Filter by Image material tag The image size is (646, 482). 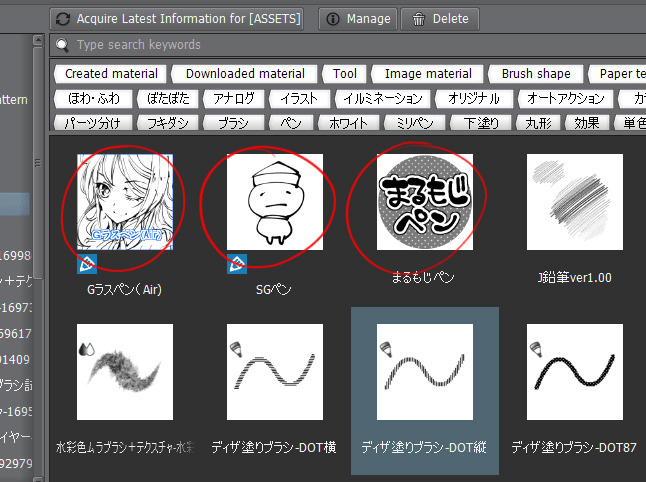(x=428, y=74)
